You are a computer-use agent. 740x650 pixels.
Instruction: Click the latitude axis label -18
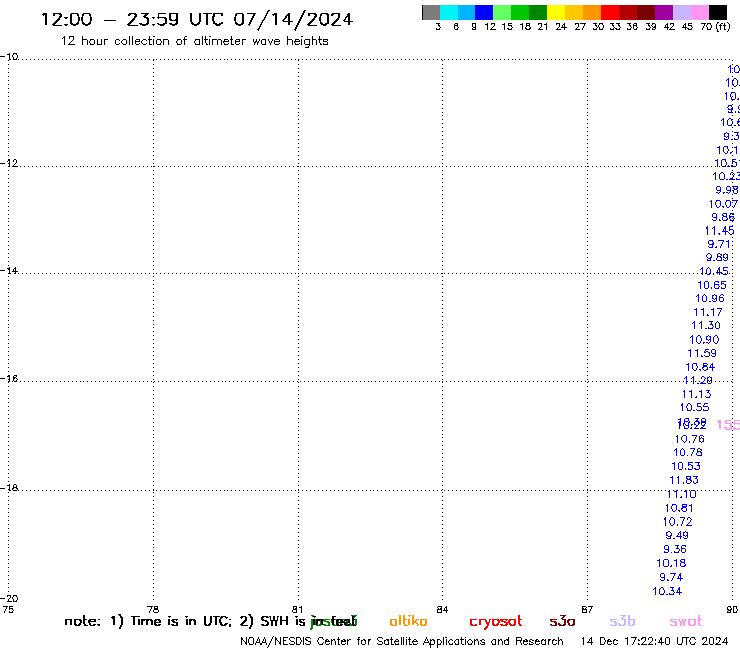click(9, 488)
